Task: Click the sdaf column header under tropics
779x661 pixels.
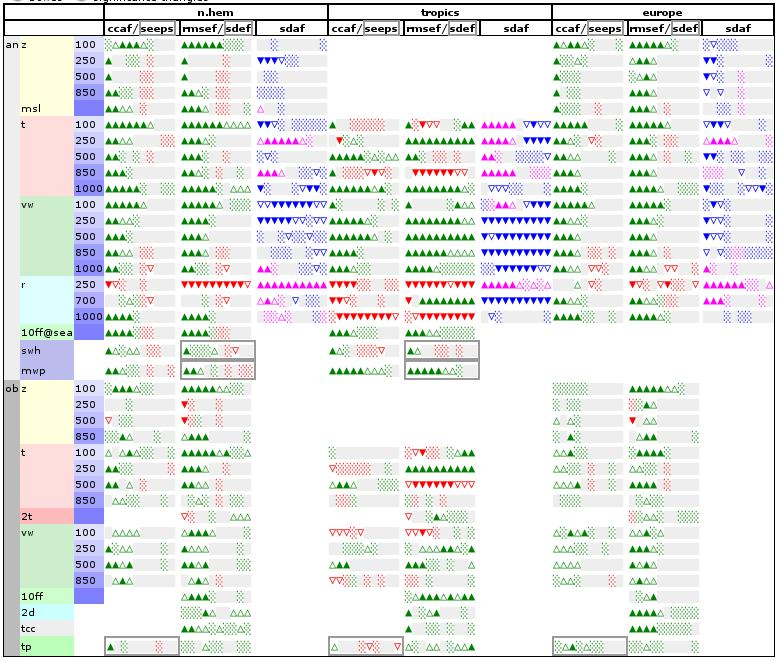Action: click(516, 28)
